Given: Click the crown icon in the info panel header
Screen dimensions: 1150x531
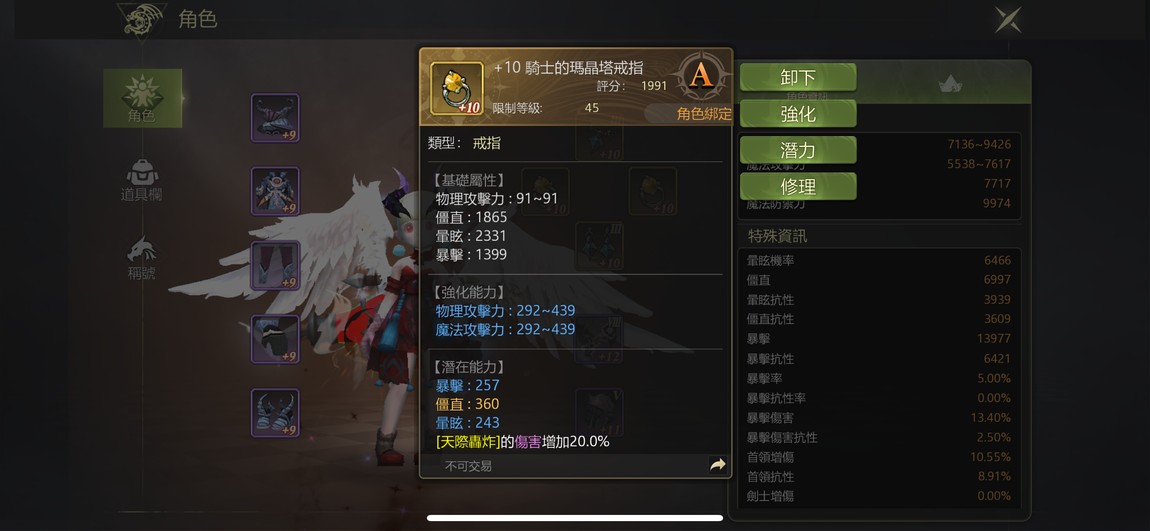Looking at the screenshot, I should 950,84.
